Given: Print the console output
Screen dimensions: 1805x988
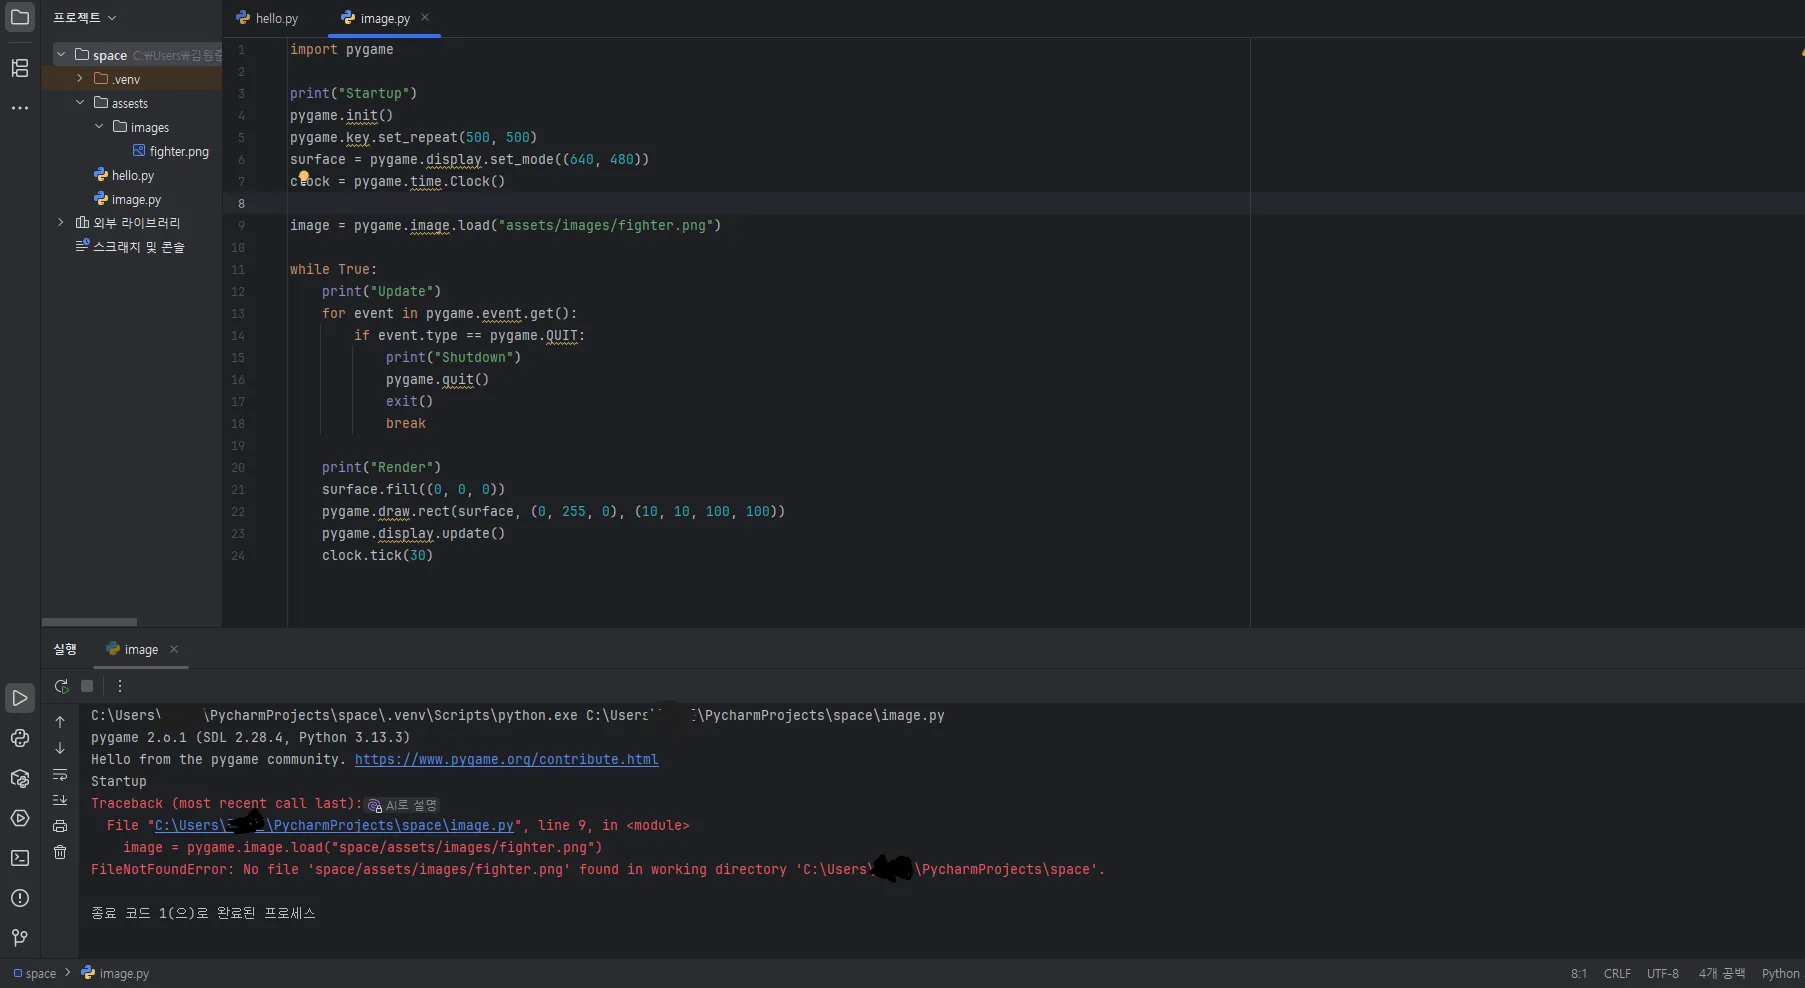Looking at the screenshot, I should 60,826.
